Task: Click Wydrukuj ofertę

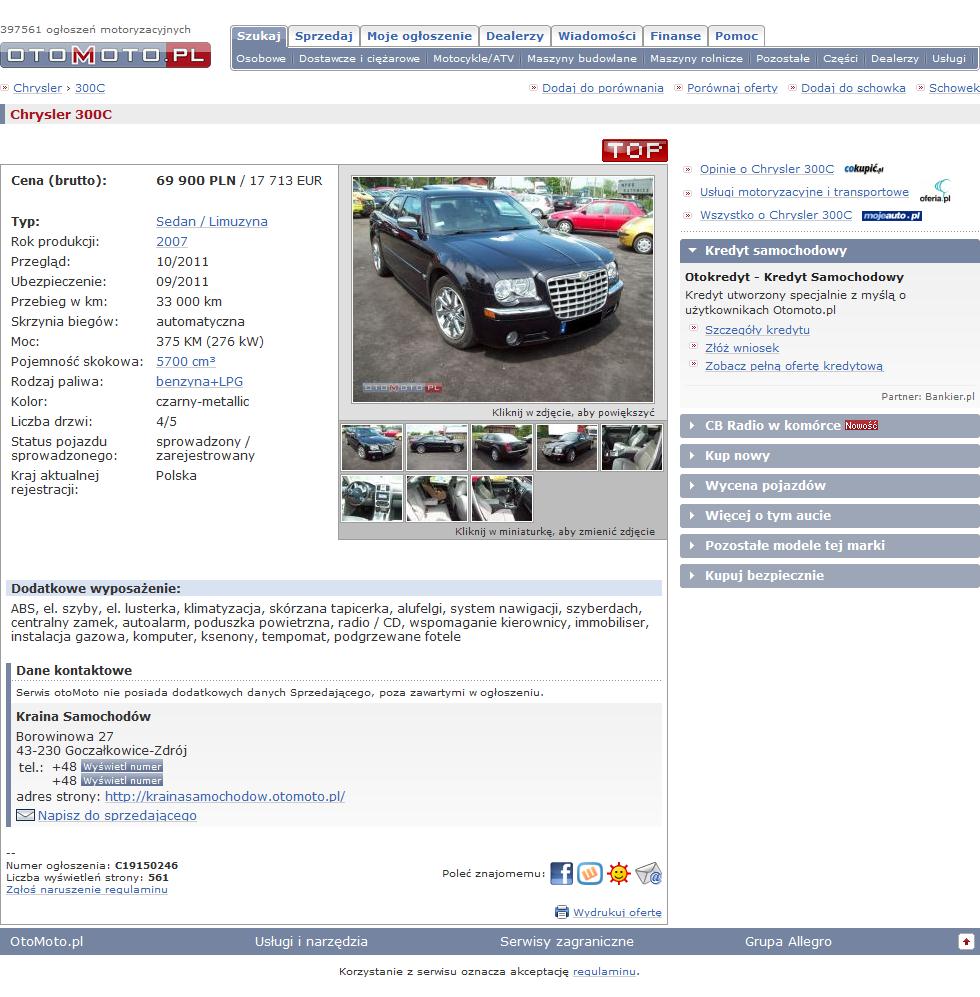Action: 617,912
